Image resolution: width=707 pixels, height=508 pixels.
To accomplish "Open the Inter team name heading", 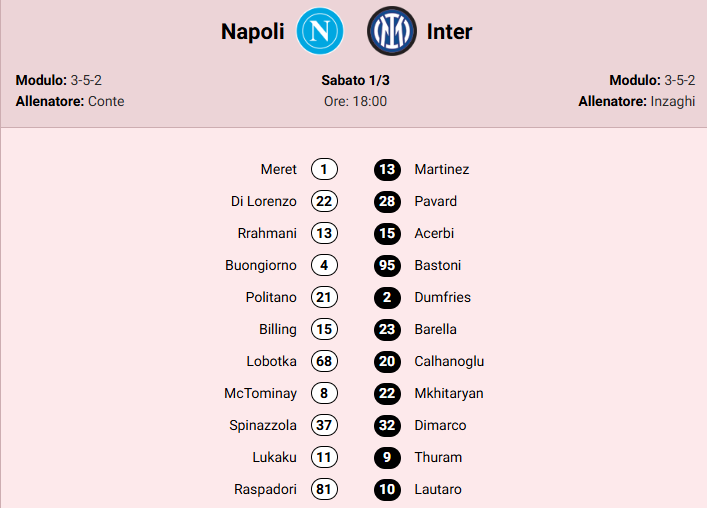I will pos(449,31).
